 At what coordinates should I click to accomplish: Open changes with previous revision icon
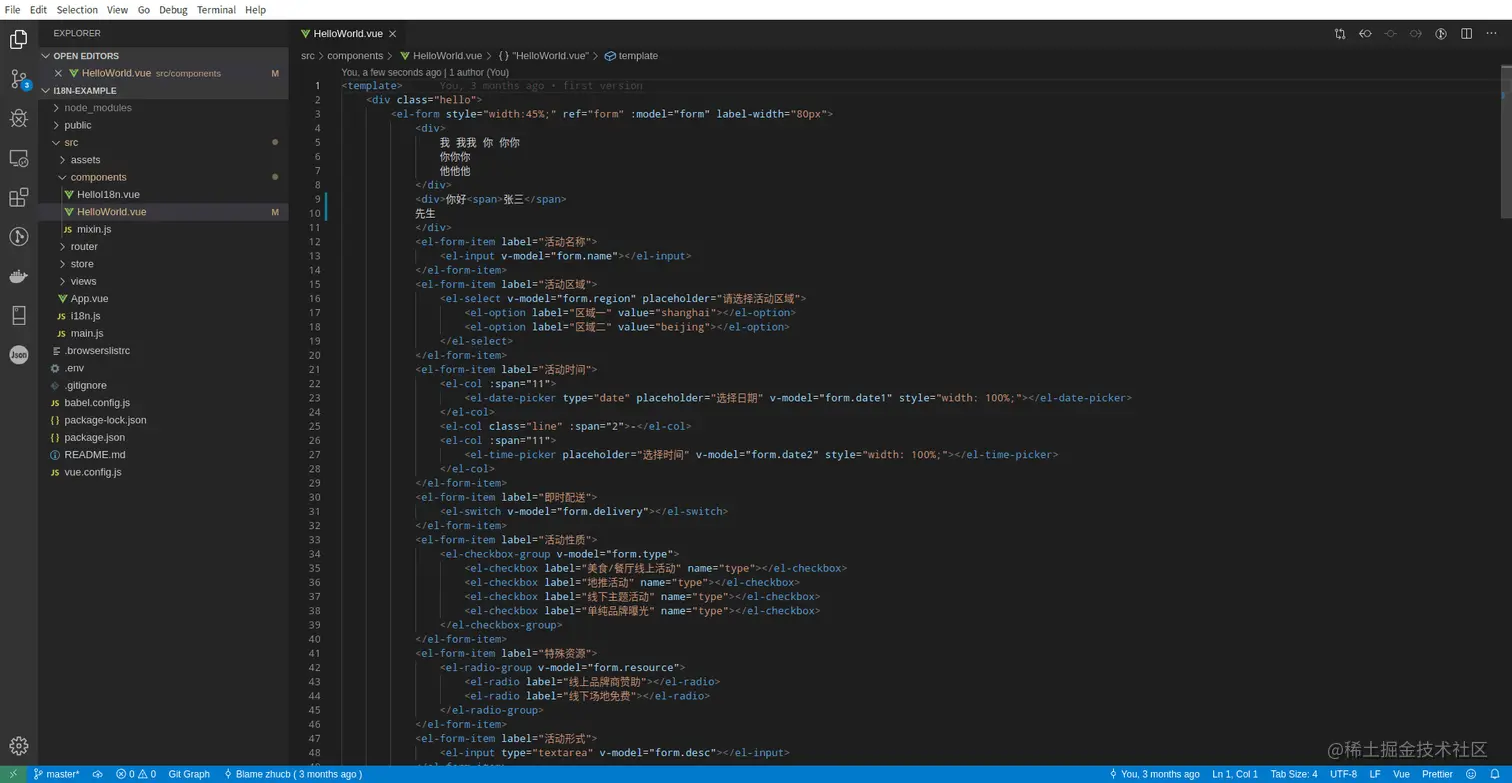(1365, 34)
